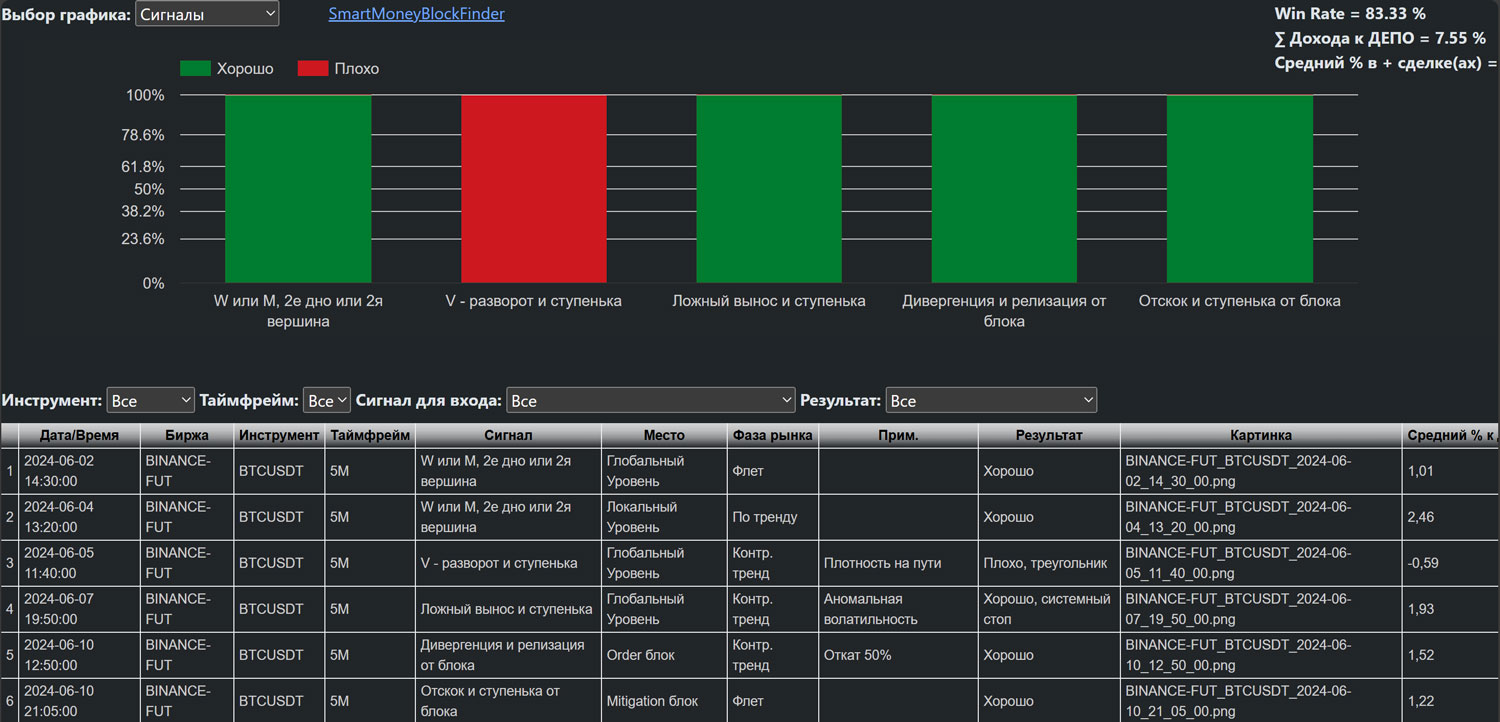Toggle the green Хорошо legend swatch
Viewport: 1500px width, 722px height.
(195, 68)
